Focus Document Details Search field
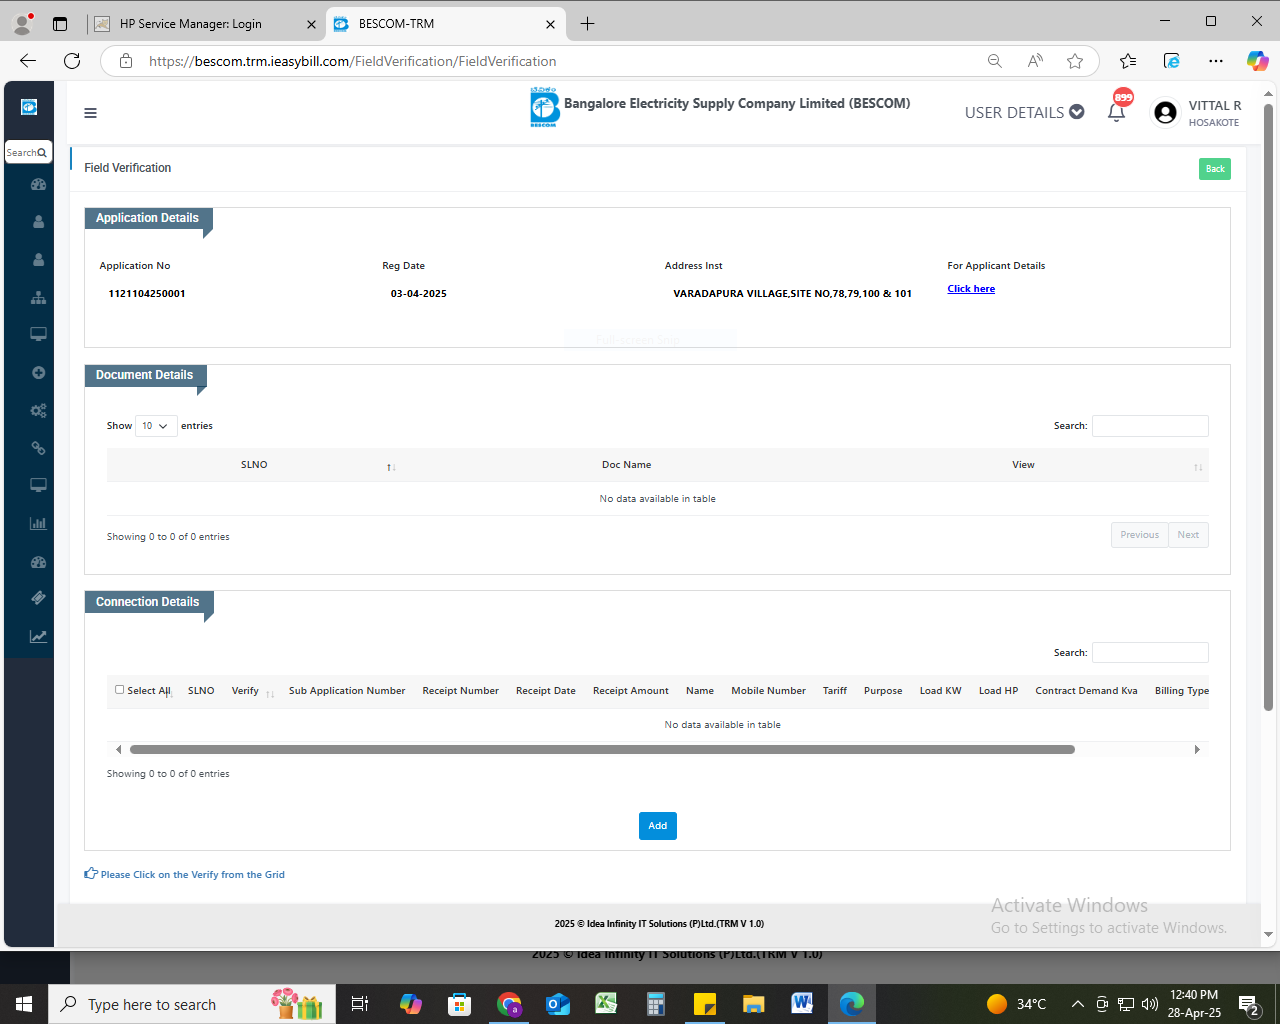The image size is (1280, 1024). [1150, 426]
